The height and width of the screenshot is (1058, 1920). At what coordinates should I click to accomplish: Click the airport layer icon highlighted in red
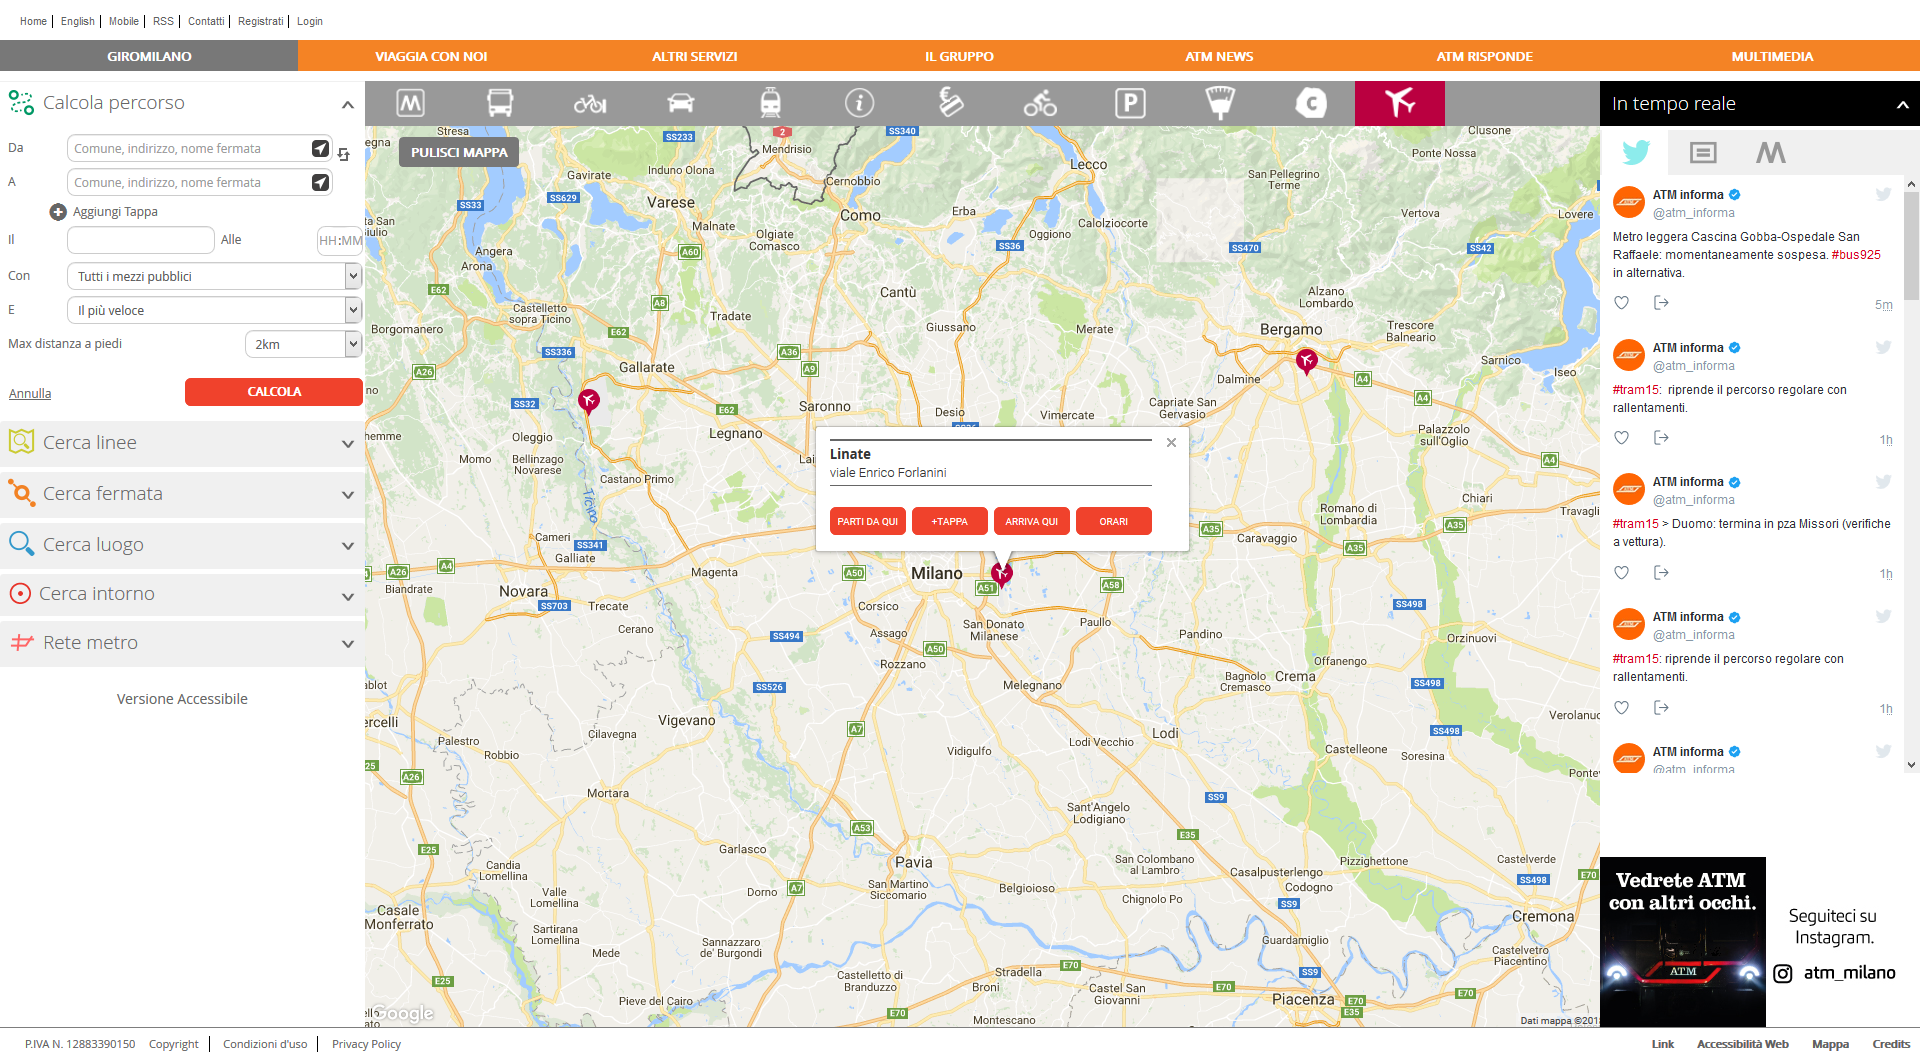1399,103
